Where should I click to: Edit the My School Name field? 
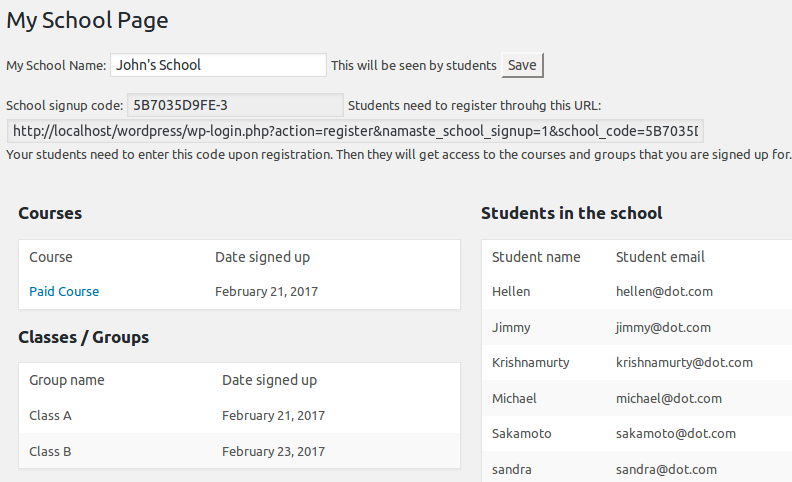click(x=218, y=65)
